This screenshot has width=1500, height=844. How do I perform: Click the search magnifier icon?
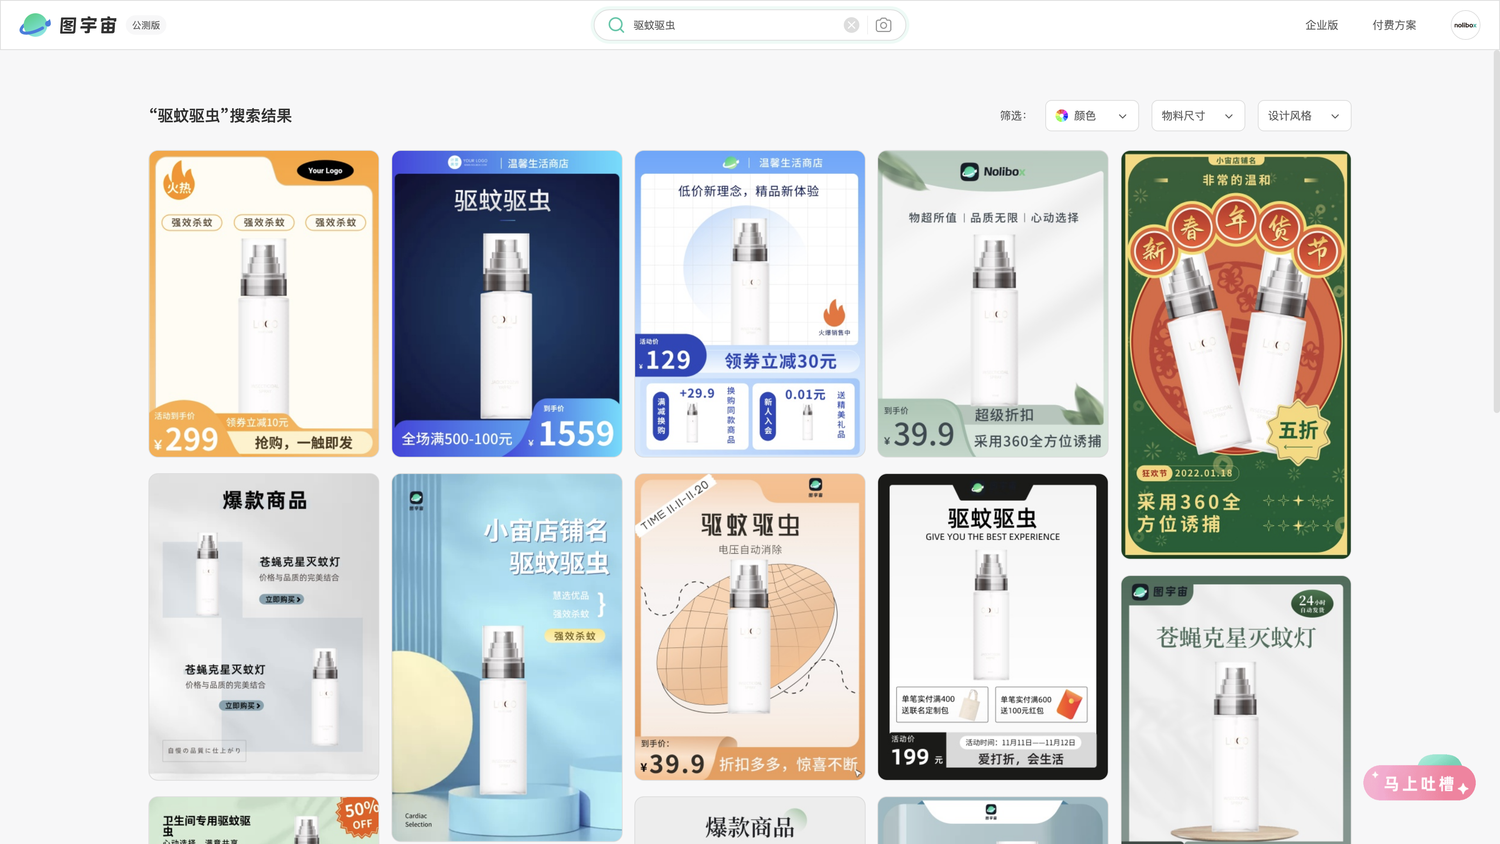(x=616, y=25)
